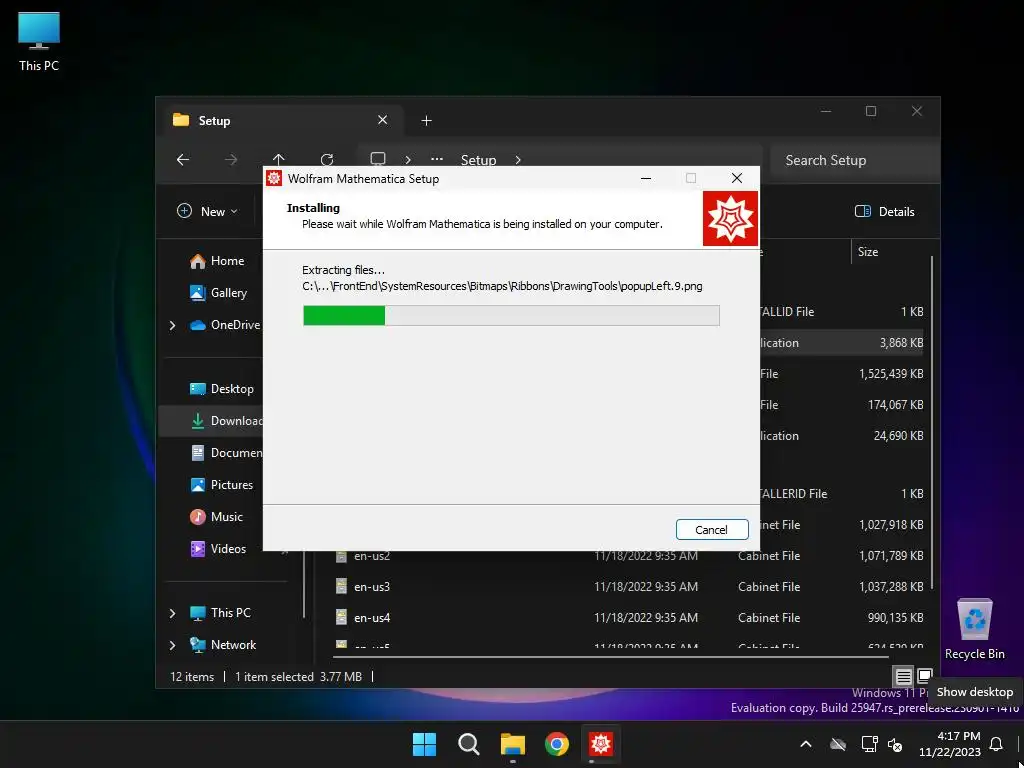The height and width of the screenshot is (768, 1024).
Task: Click the file list vertical scrollbar
Action: coord(932,424)
